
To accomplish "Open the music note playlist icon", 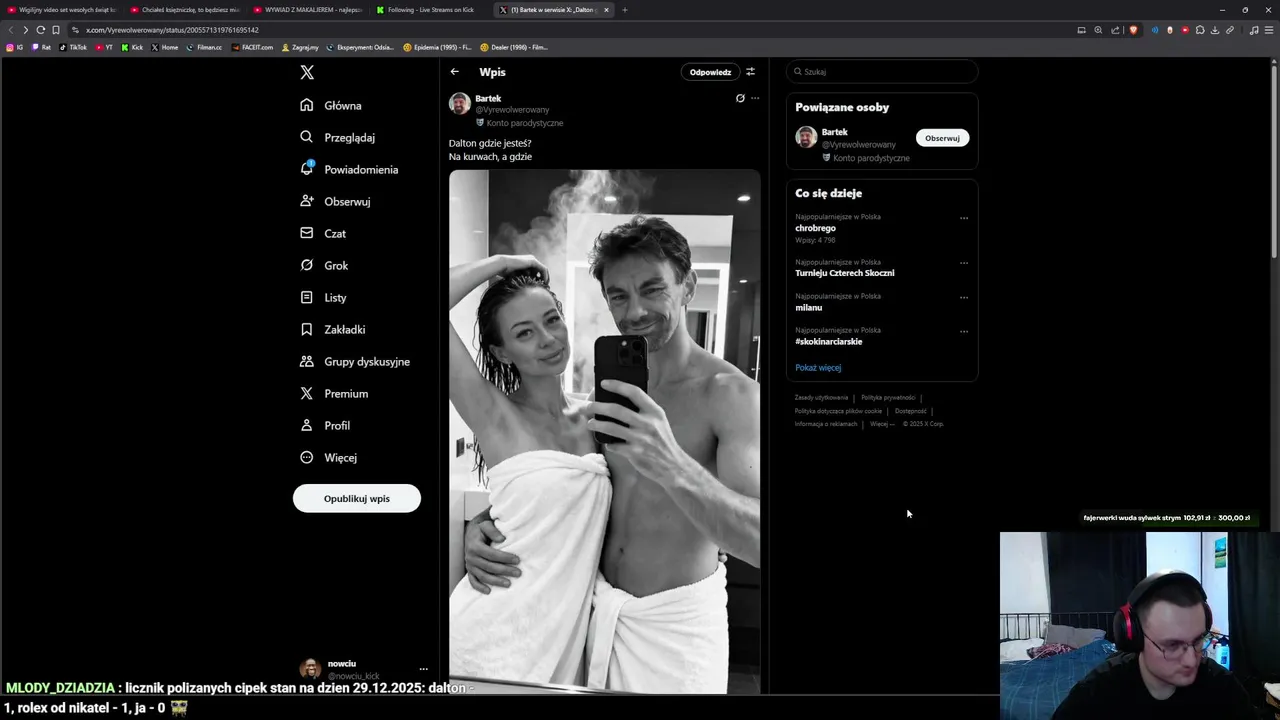I will pos(1254,30).
